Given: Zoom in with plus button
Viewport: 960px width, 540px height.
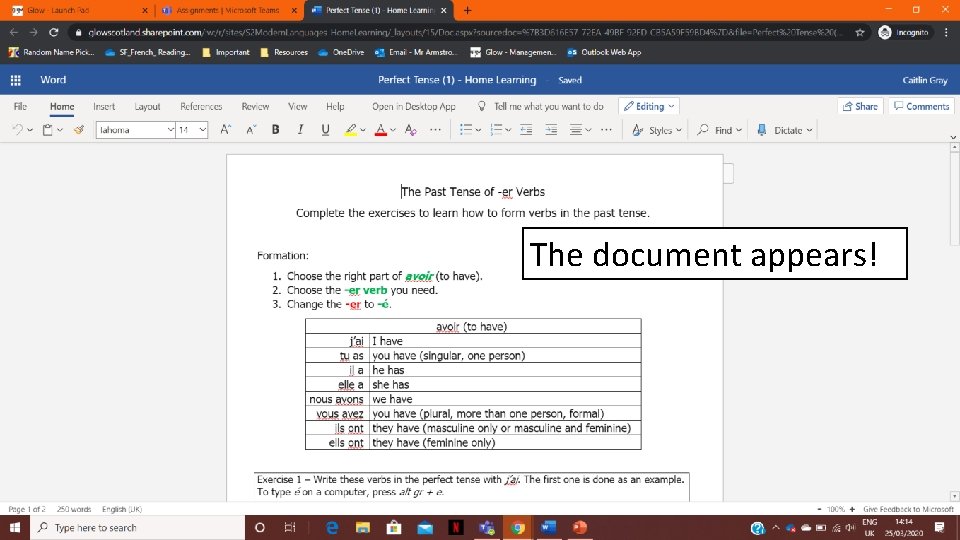Looking at the screenshot, I should [852, 509].
